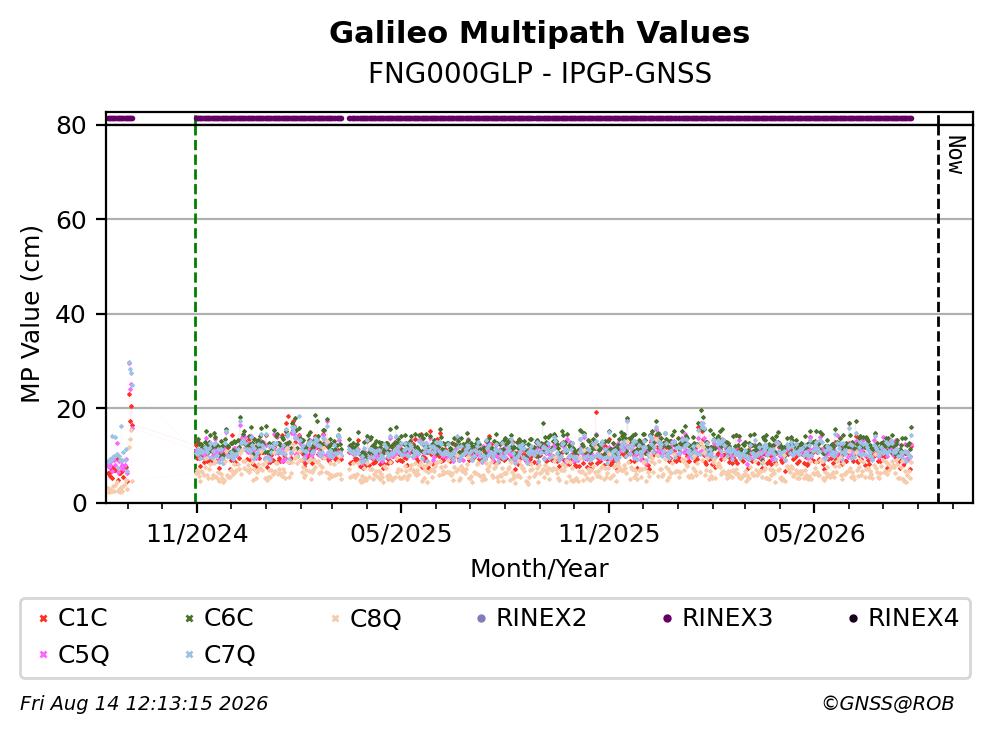This screenshot has width=993, height=734.
Task: Click the 20 y-axis tick label
Action: coord(72,408)
